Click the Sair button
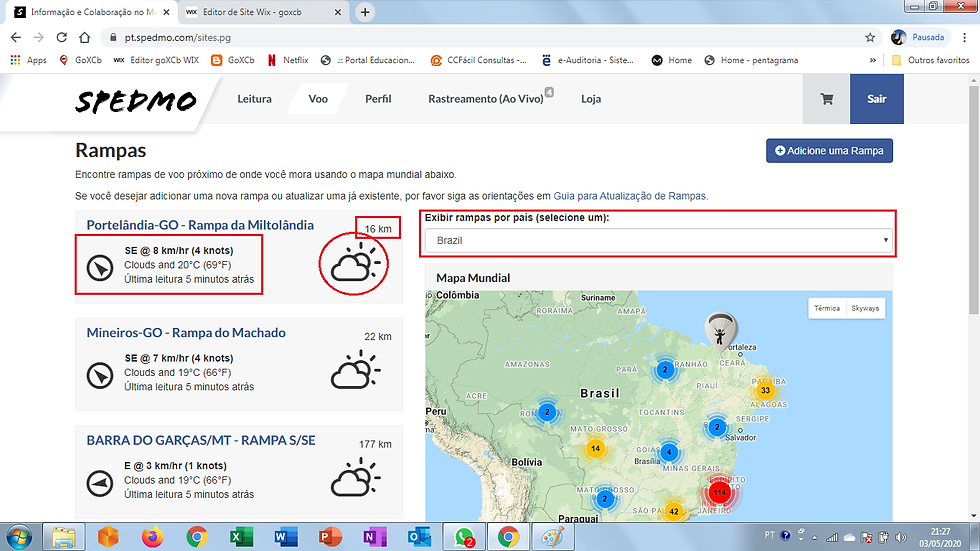 877,99
